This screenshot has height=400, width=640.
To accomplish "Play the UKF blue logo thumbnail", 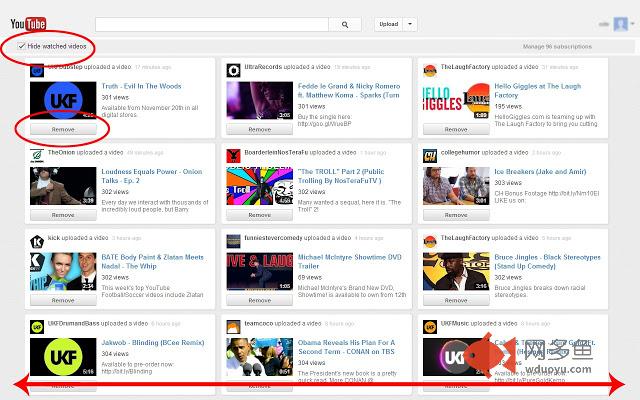I will (63, 100).
